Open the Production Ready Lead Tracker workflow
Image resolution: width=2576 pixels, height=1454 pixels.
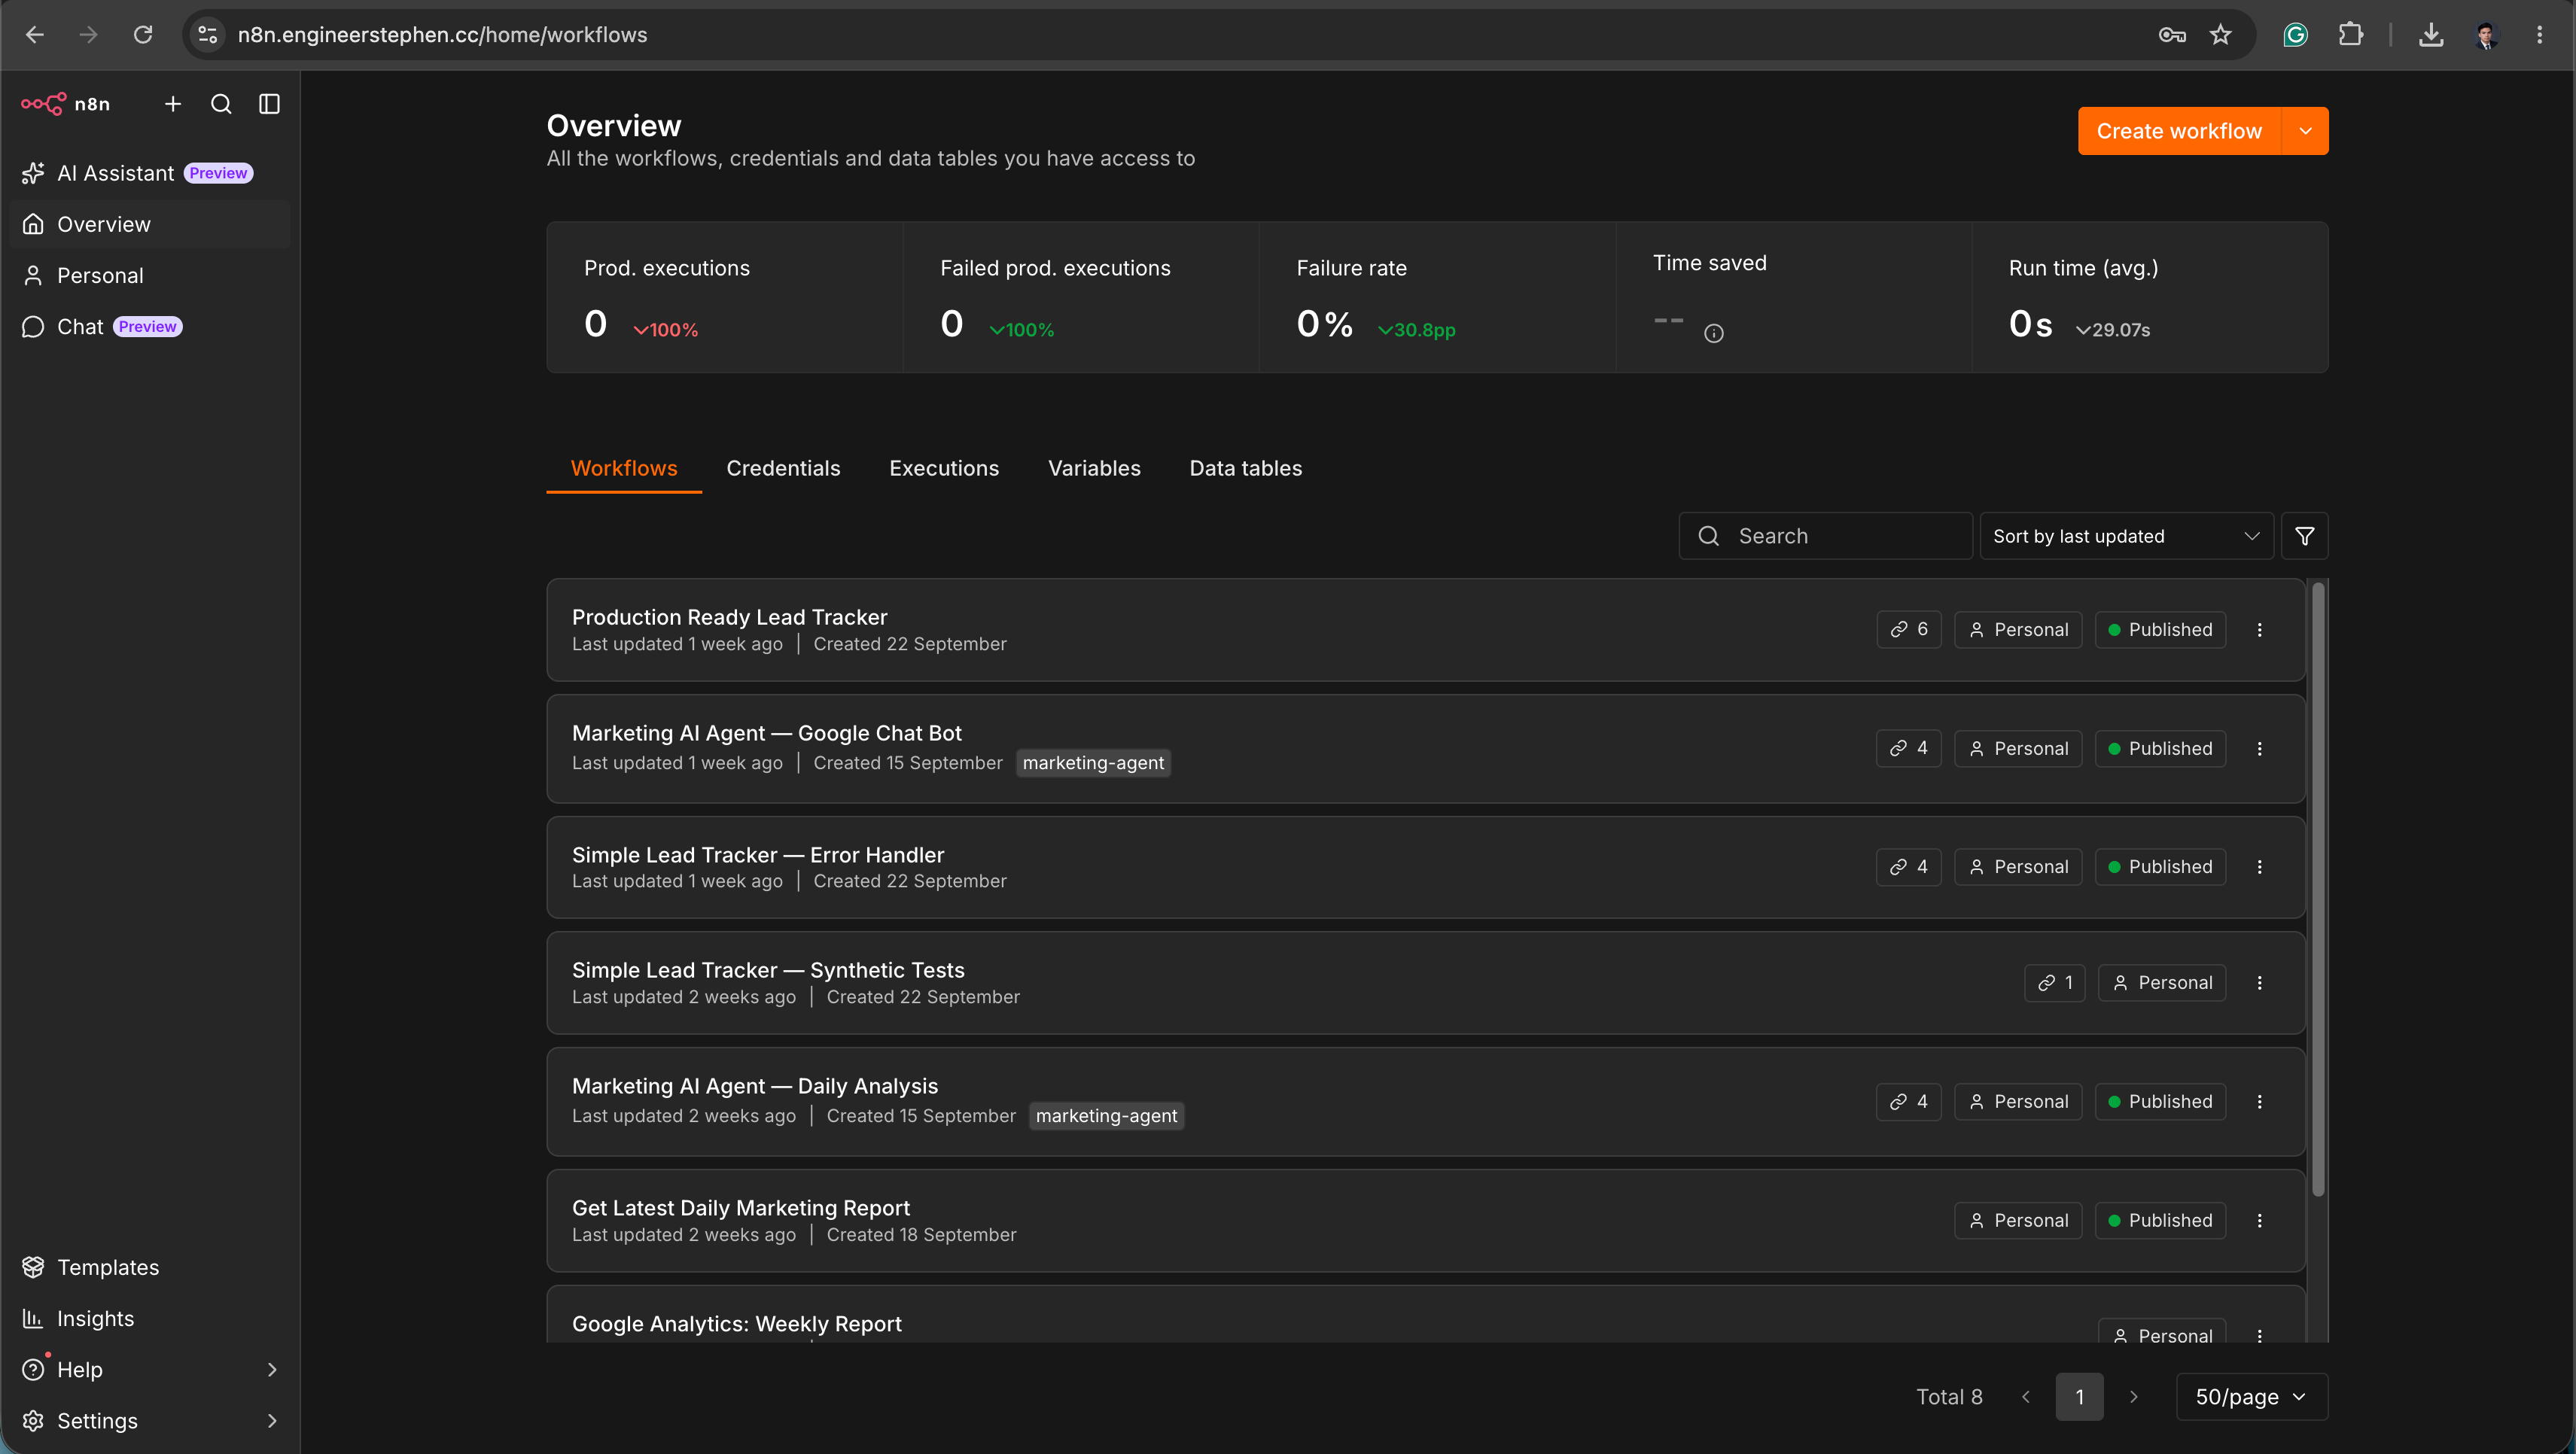point(729,617)
